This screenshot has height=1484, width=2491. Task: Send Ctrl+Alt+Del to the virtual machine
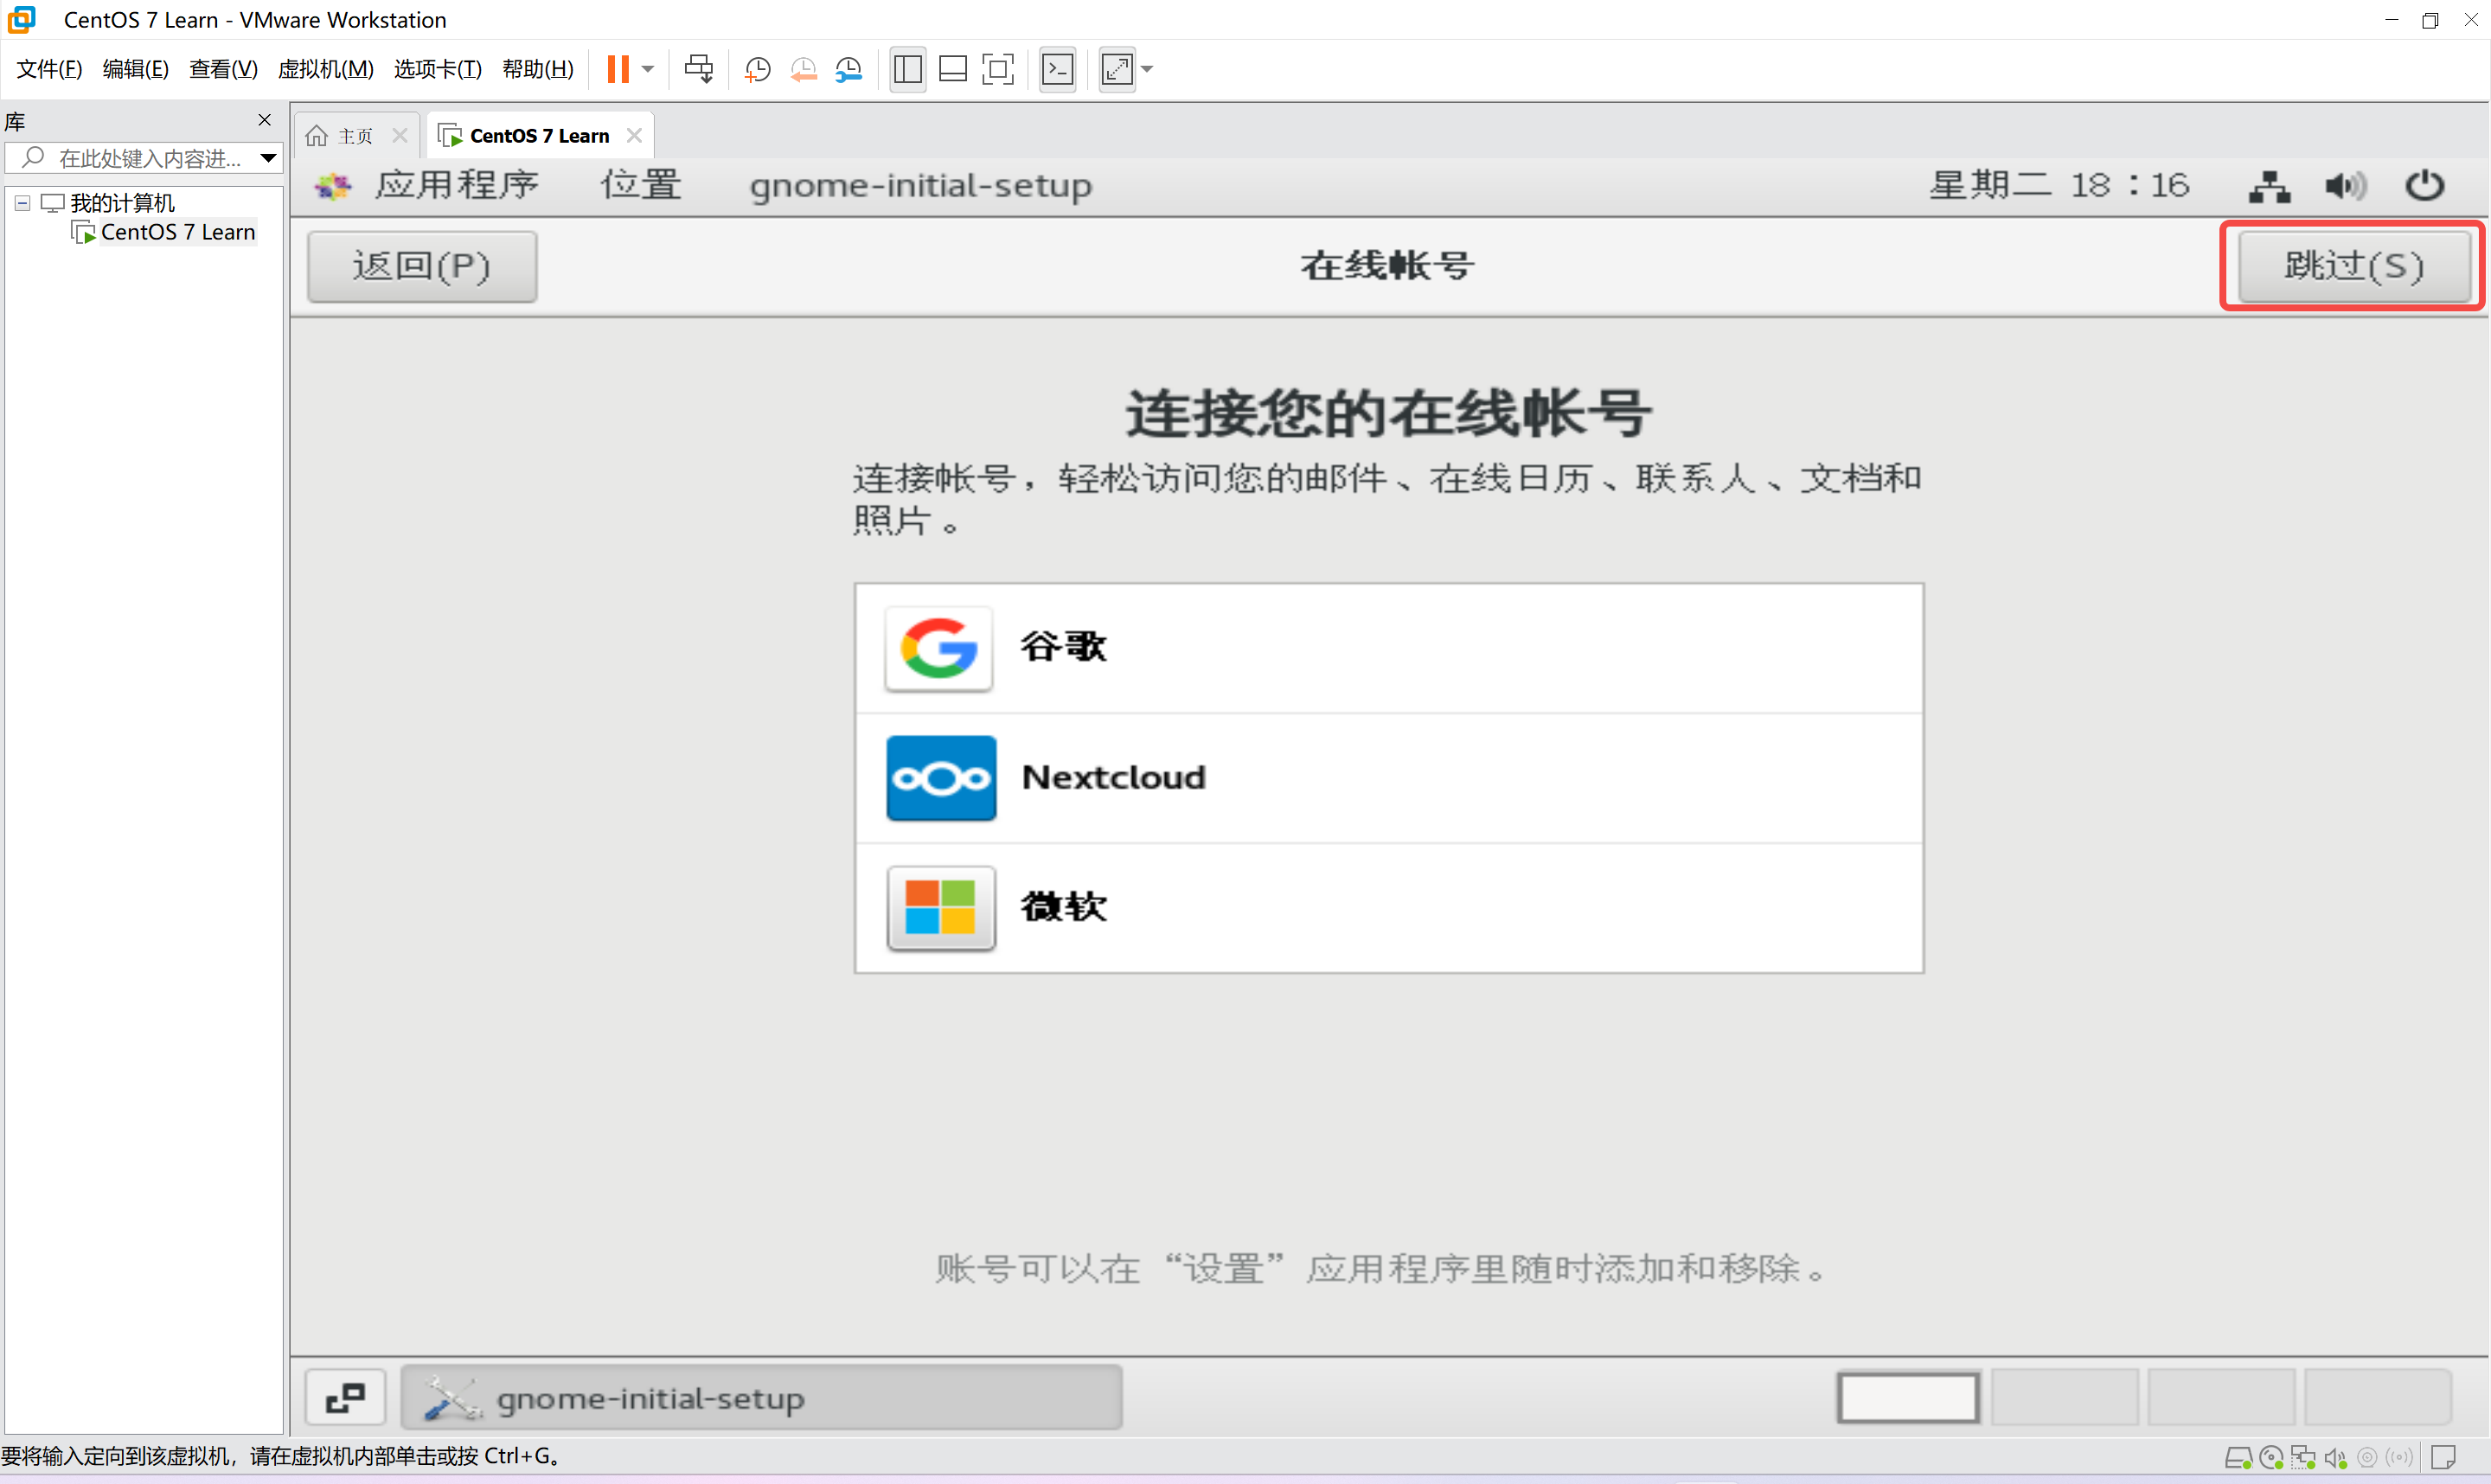698,69
